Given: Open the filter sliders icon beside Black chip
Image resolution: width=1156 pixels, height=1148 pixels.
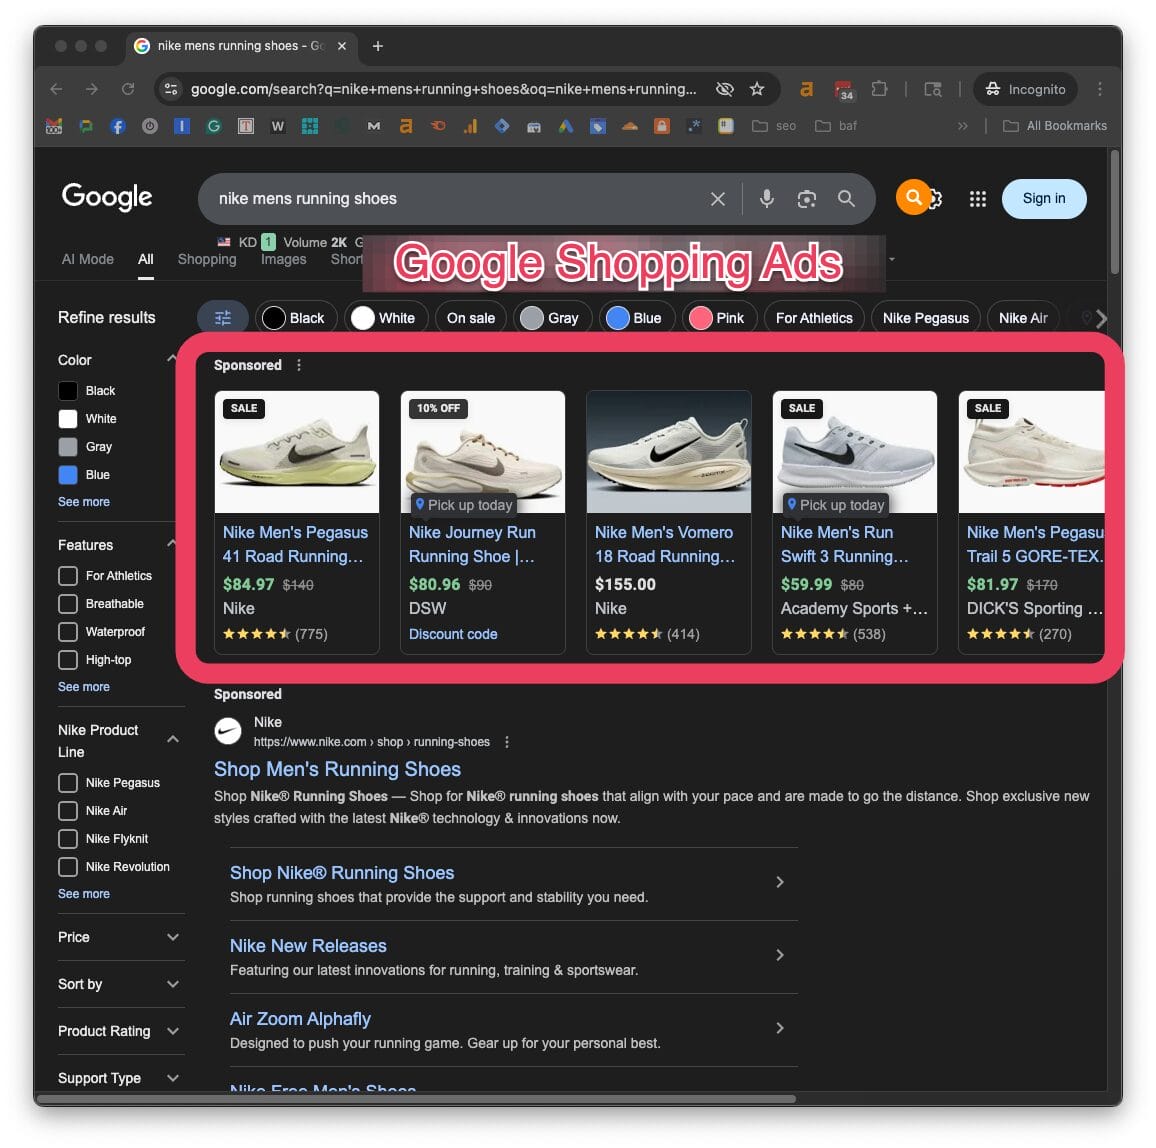Looking at the screenshot, I should (x=223, y=318).
